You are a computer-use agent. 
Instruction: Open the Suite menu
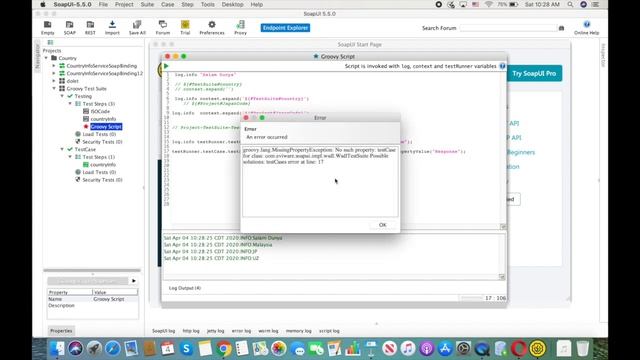147,4
